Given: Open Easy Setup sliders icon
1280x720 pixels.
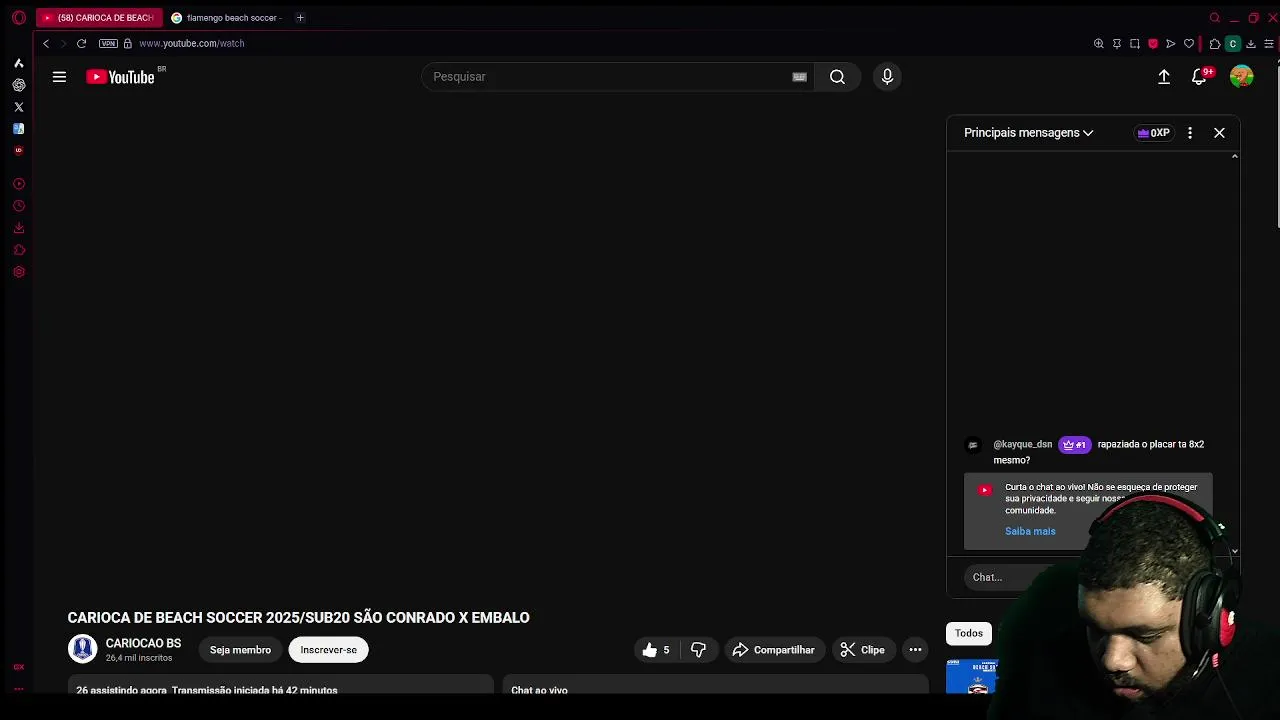Looking at the screenshot, I should point(1269,44).
